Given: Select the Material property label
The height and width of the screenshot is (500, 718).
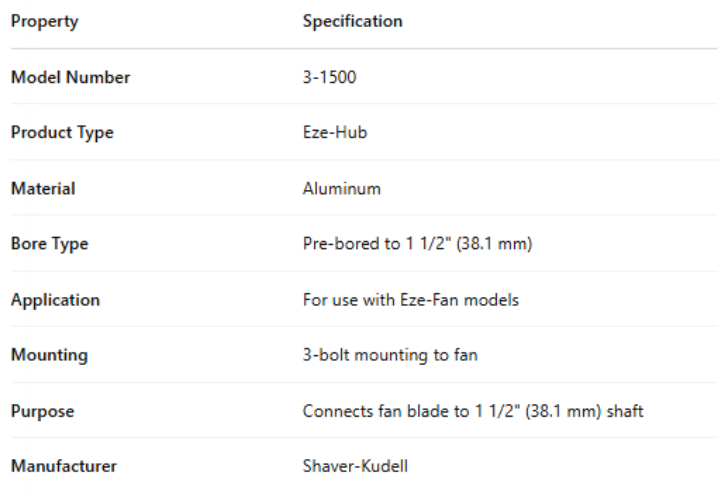Looking at the screenshot, I should tap(43, 188).
